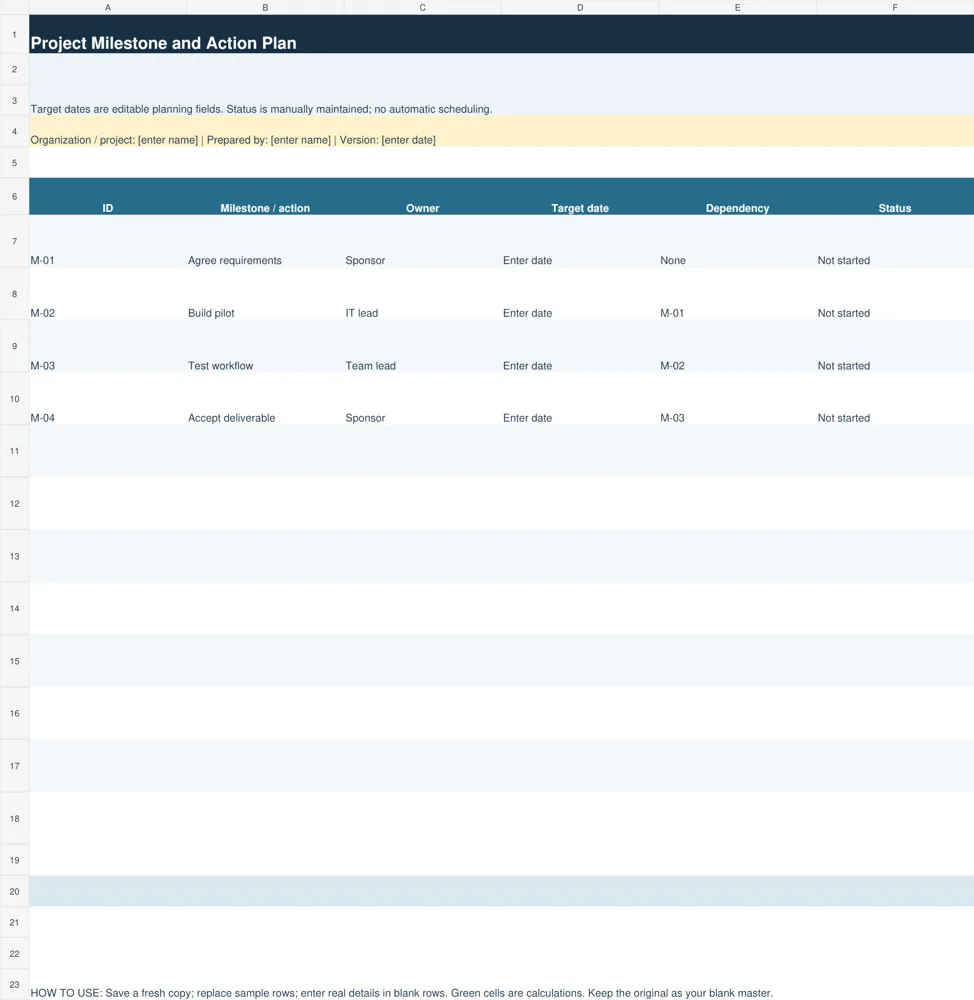Click the note about target dates being editable
The width and height of the screenshot is (974, 1000).
(261, 109)
